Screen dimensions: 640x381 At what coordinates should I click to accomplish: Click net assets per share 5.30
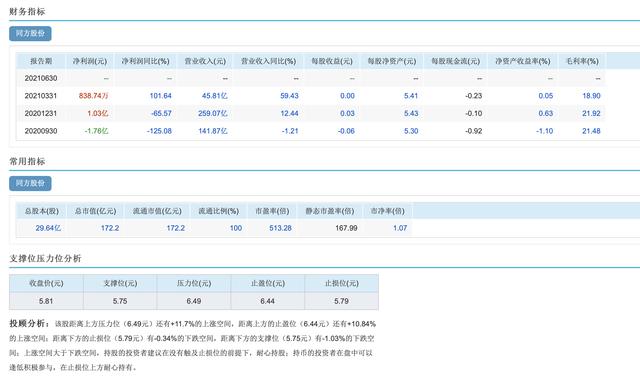pyautogui.click(x=411, y=131)
